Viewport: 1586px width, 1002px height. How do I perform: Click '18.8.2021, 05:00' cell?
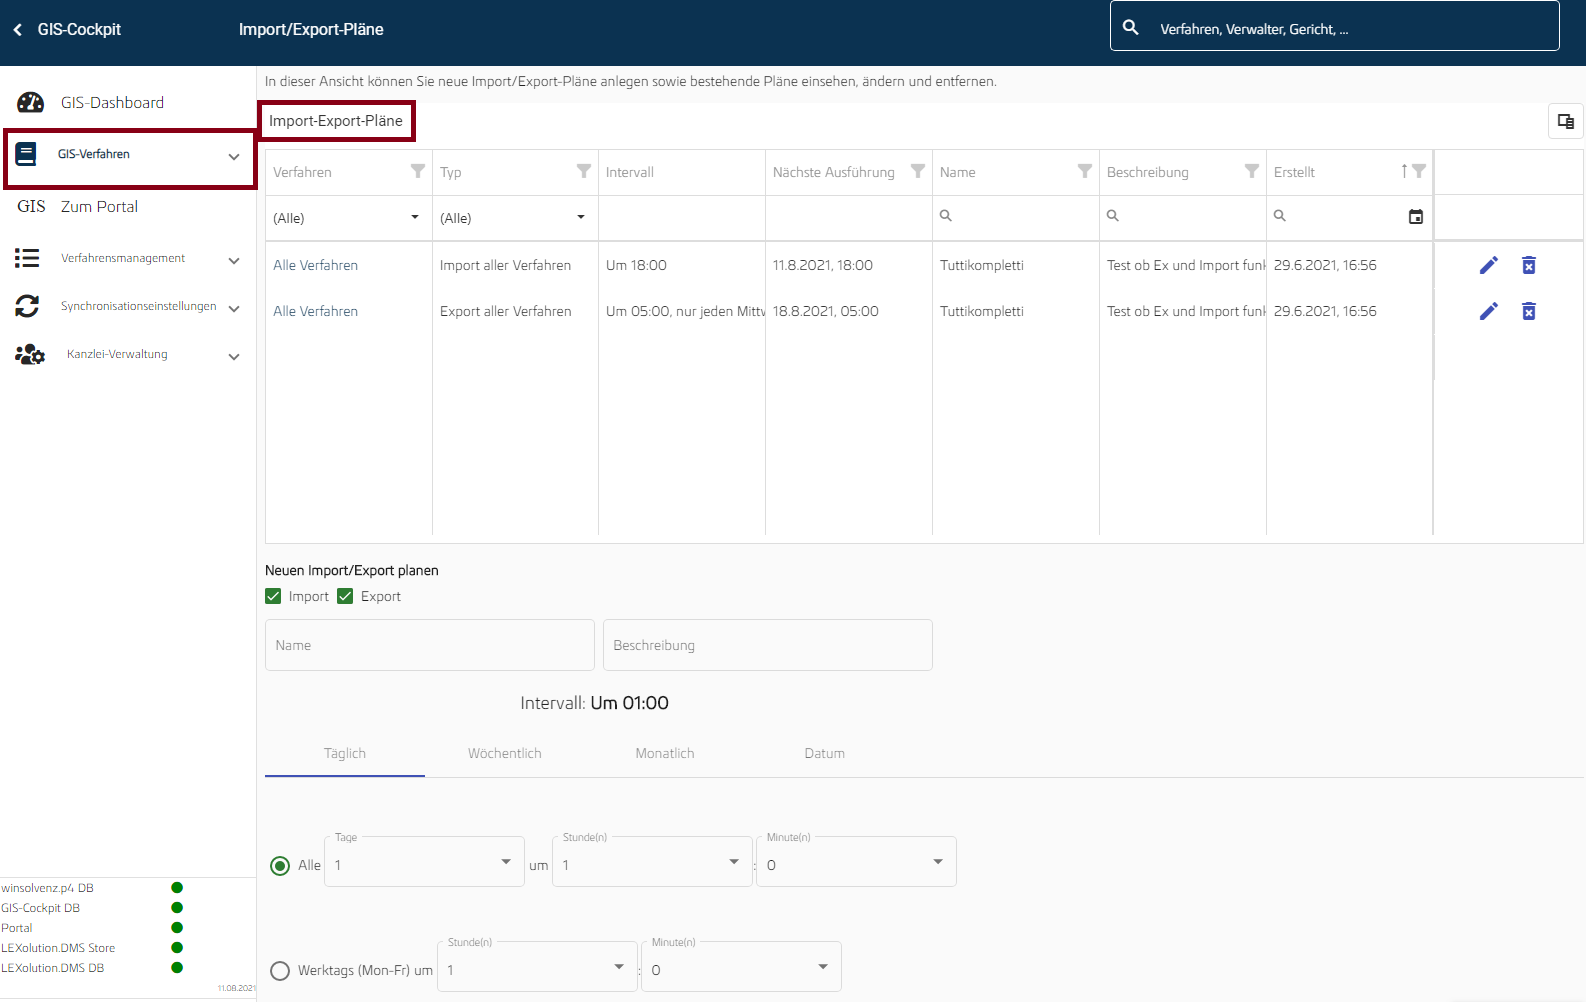(x=826, y=311)
